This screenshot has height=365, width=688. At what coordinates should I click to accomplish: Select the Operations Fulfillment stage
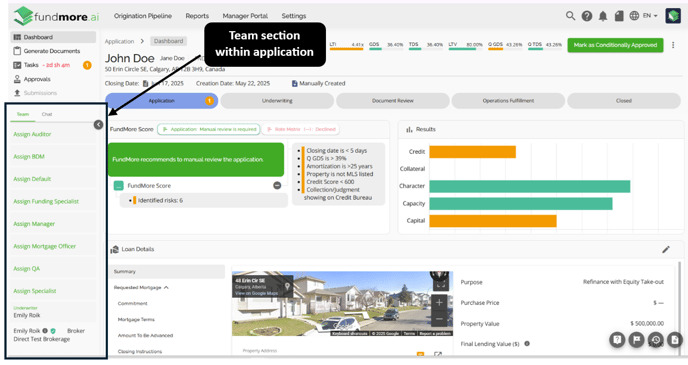tap(508, 101)
